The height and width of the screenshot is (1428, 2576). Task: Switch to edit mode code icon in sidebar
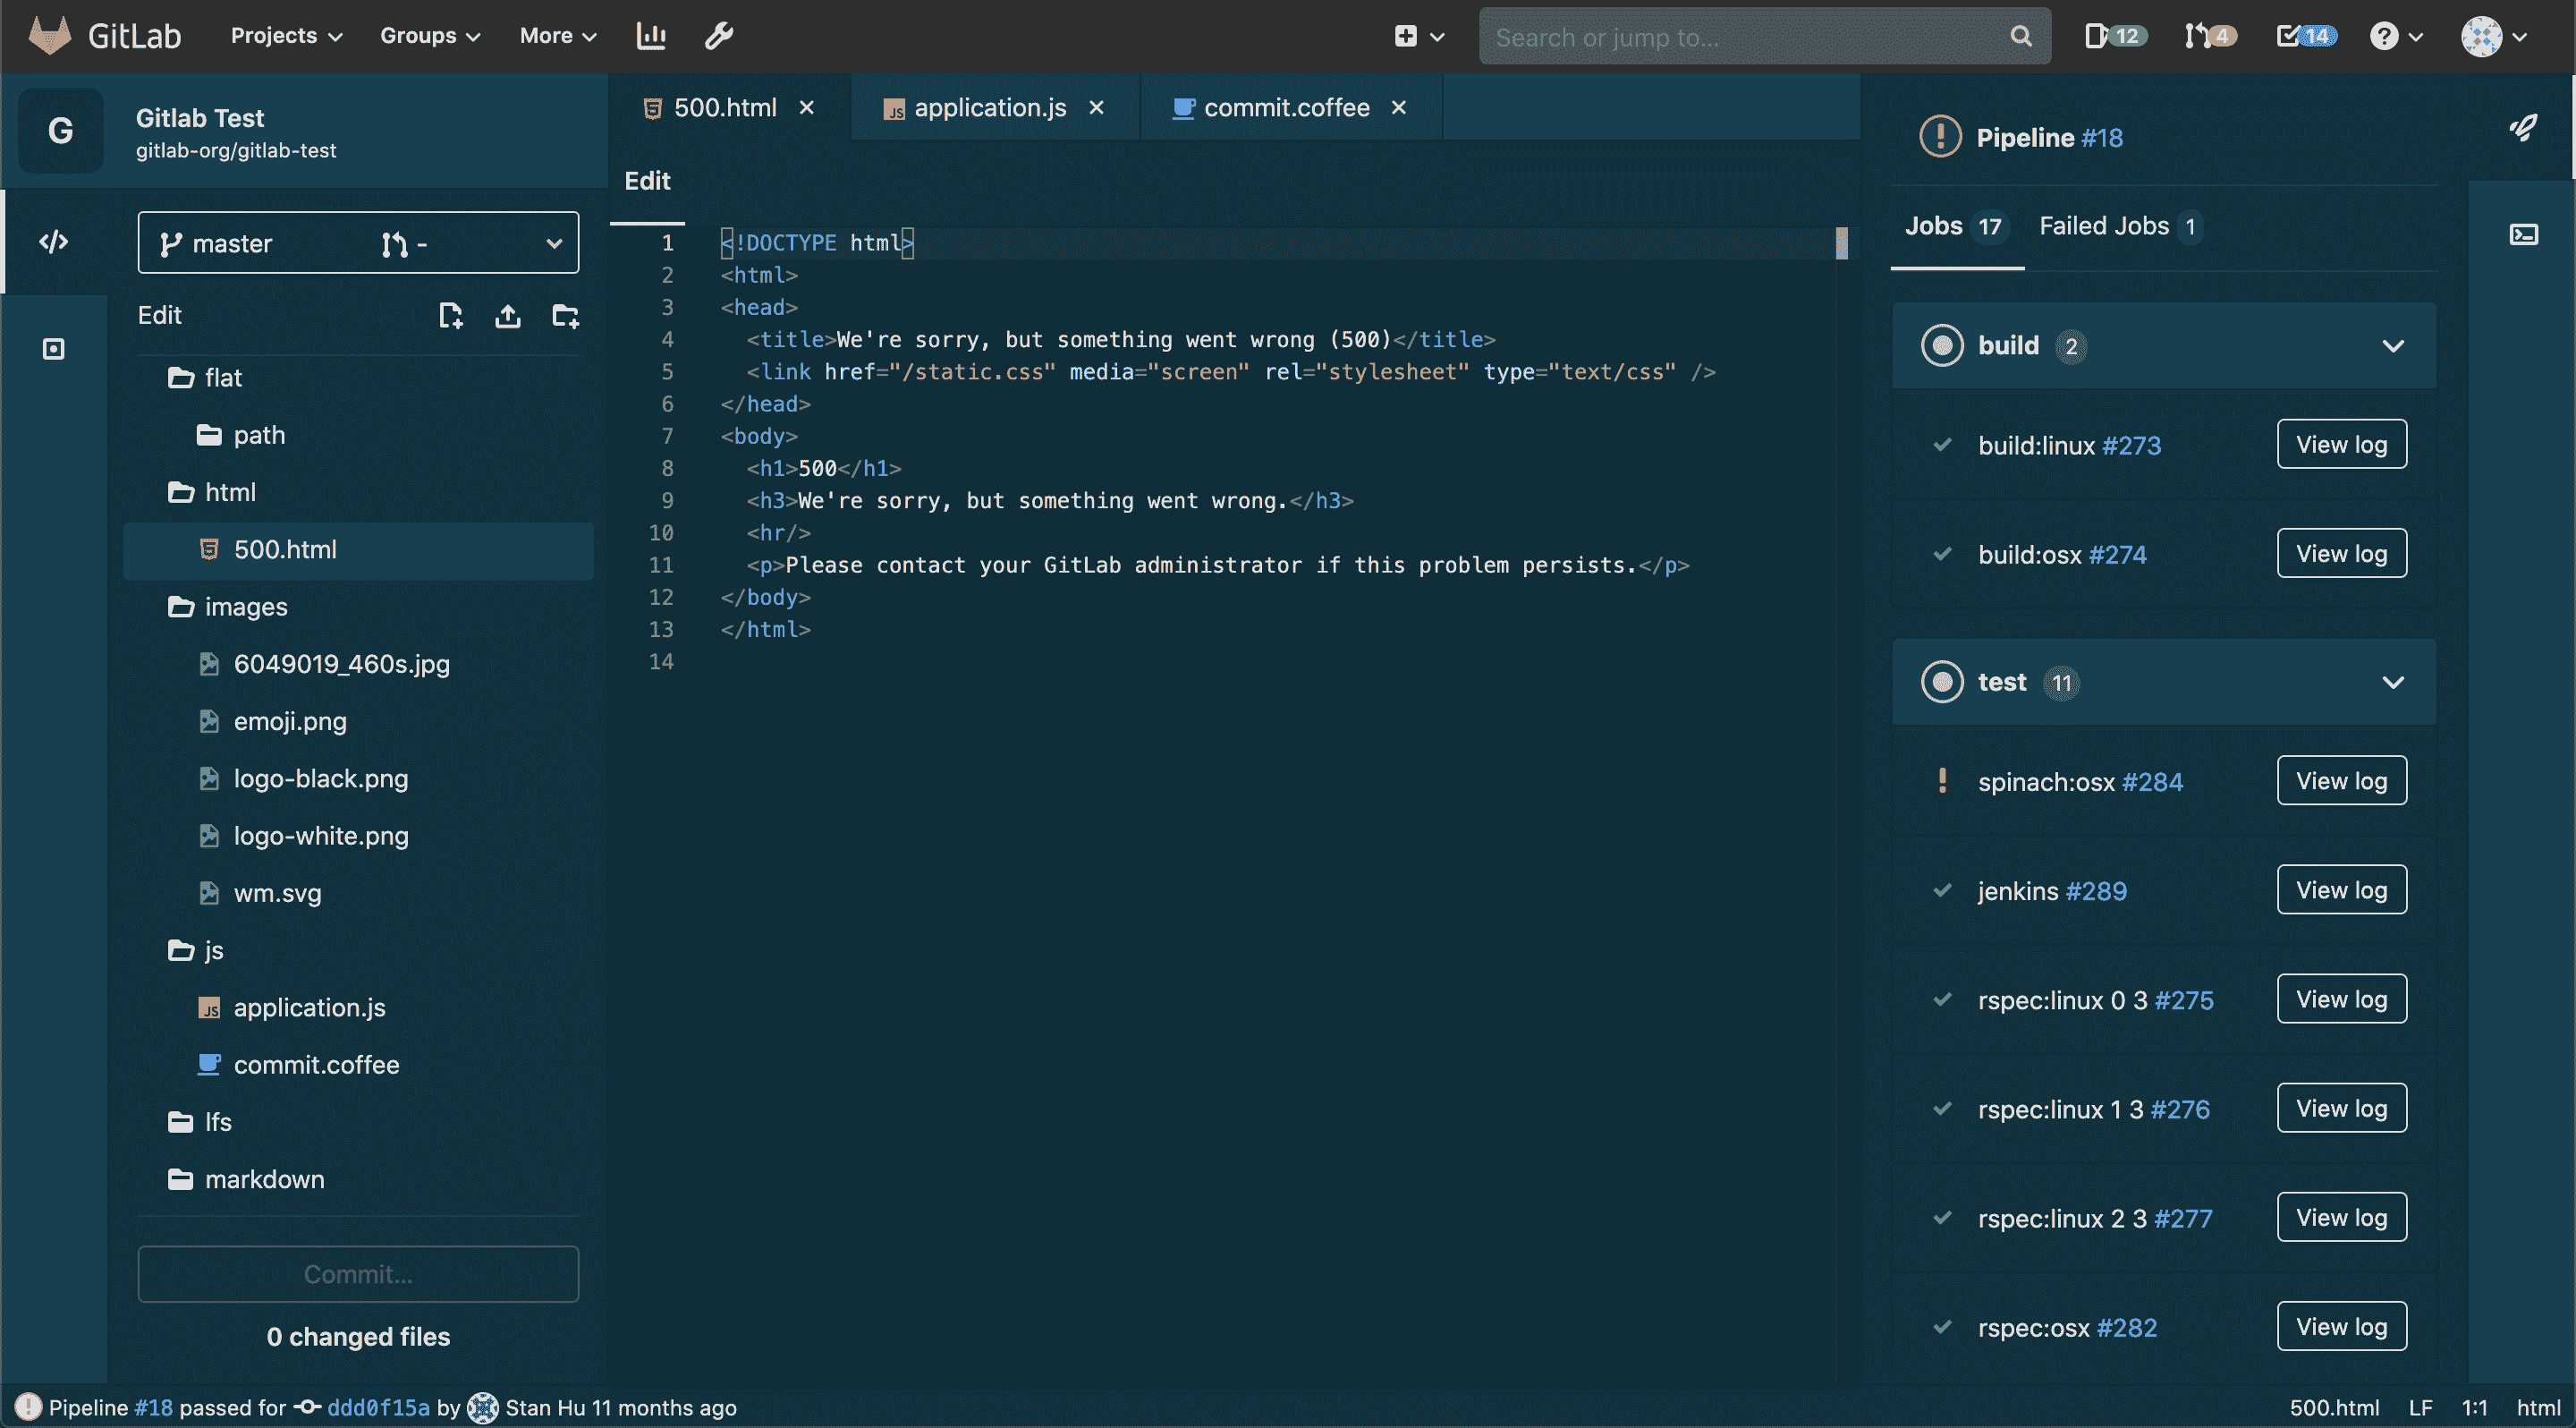[x=54, y=240]
